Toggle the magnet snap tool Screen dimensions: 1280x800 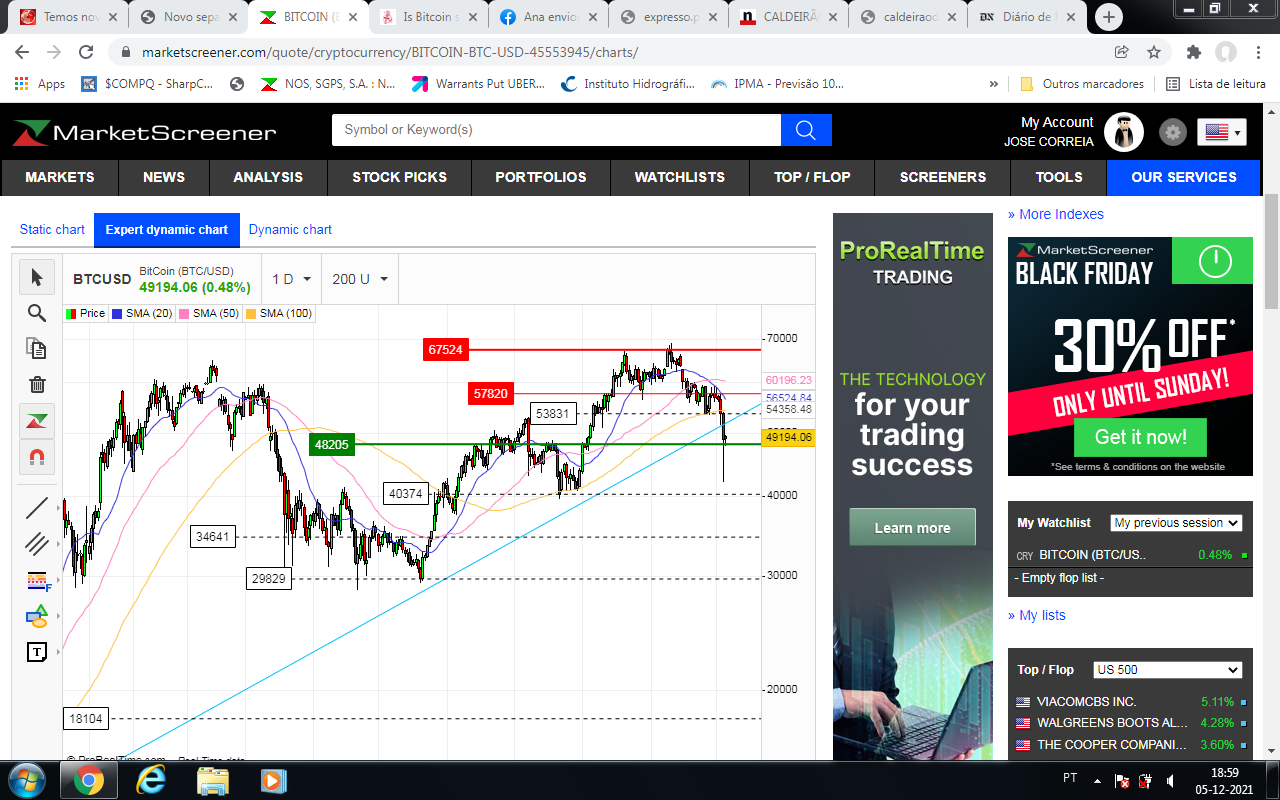pos(37,457)
